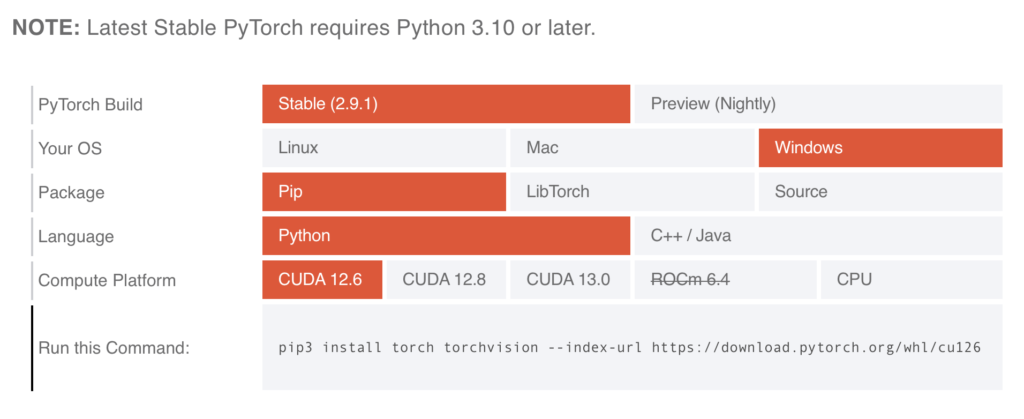Select the LibTorch package option
Viewport: 1024px width, 419px height.
631,191
